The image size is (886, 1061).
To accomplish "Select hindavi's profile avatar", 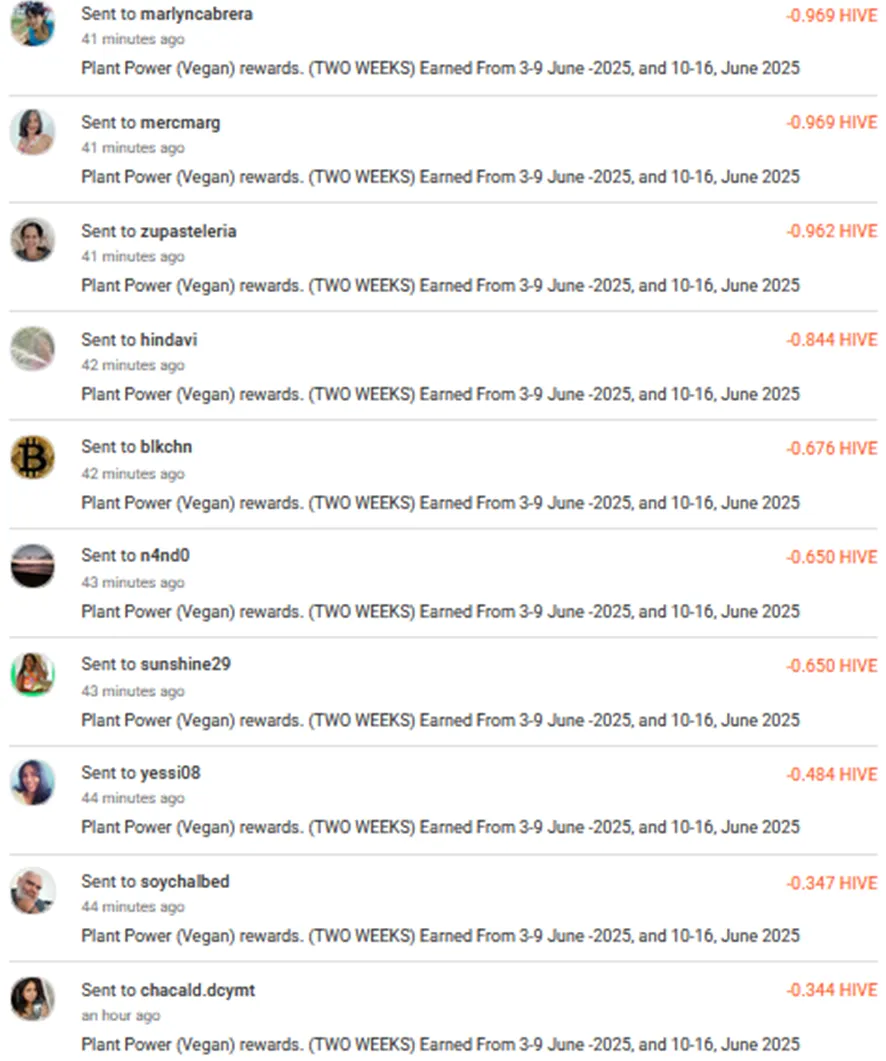I will coord(32,348).
